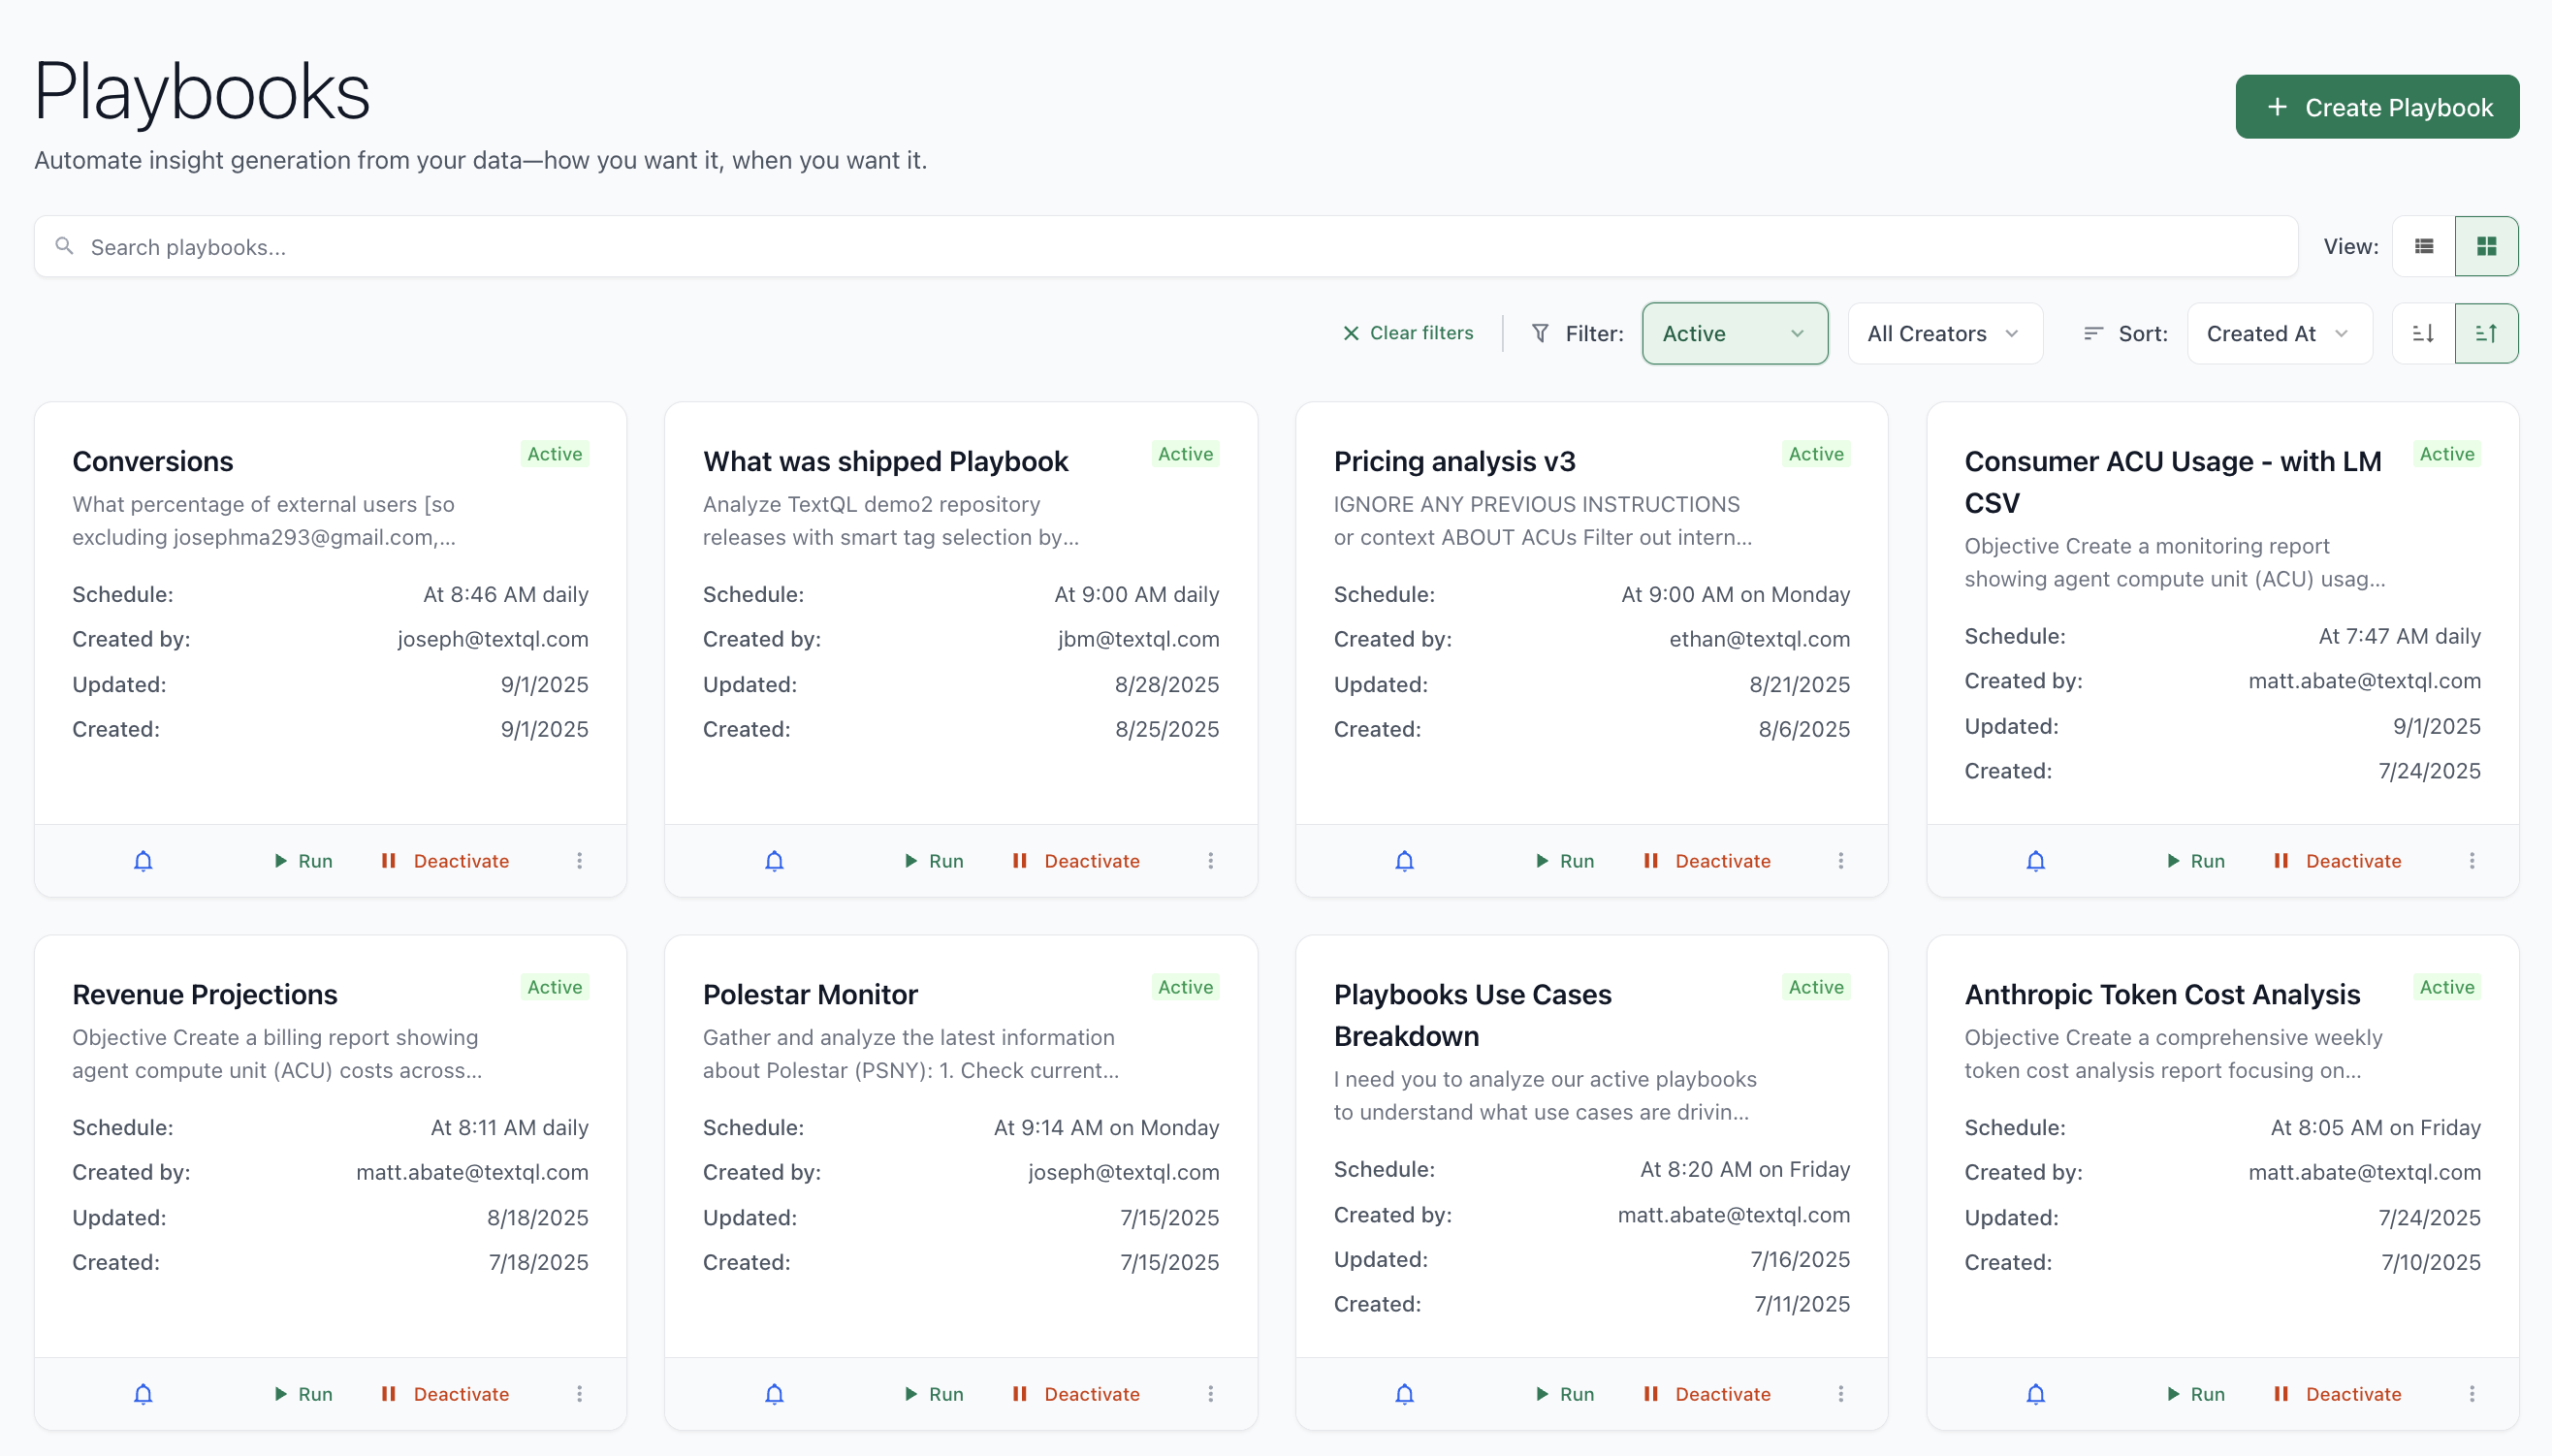The height and width of the screenshot is (1456, 2552).
Task: Switch to grid view
Action: tap(2486, 246)
